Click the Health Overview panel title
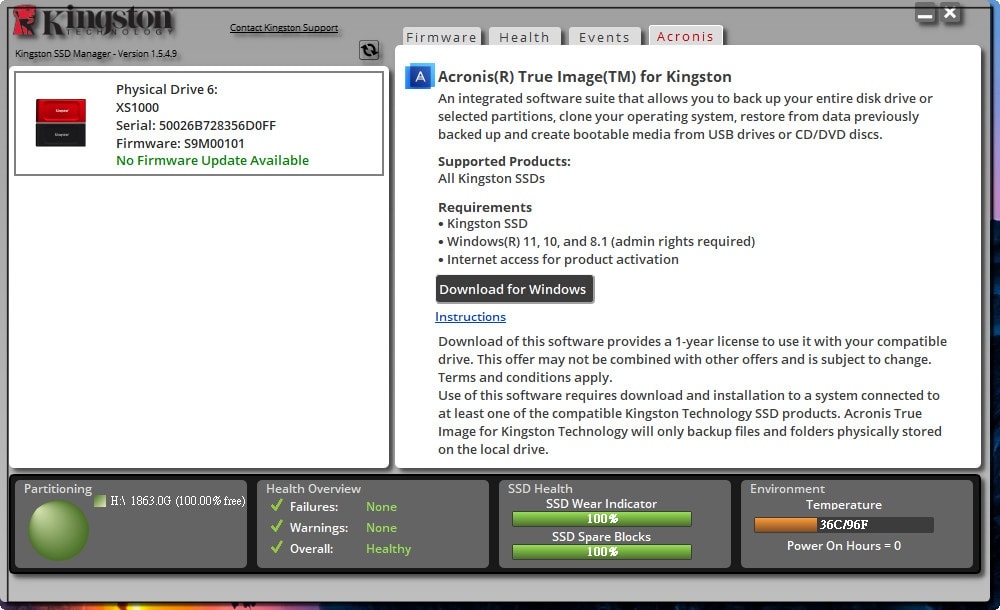 pos(313,489)
